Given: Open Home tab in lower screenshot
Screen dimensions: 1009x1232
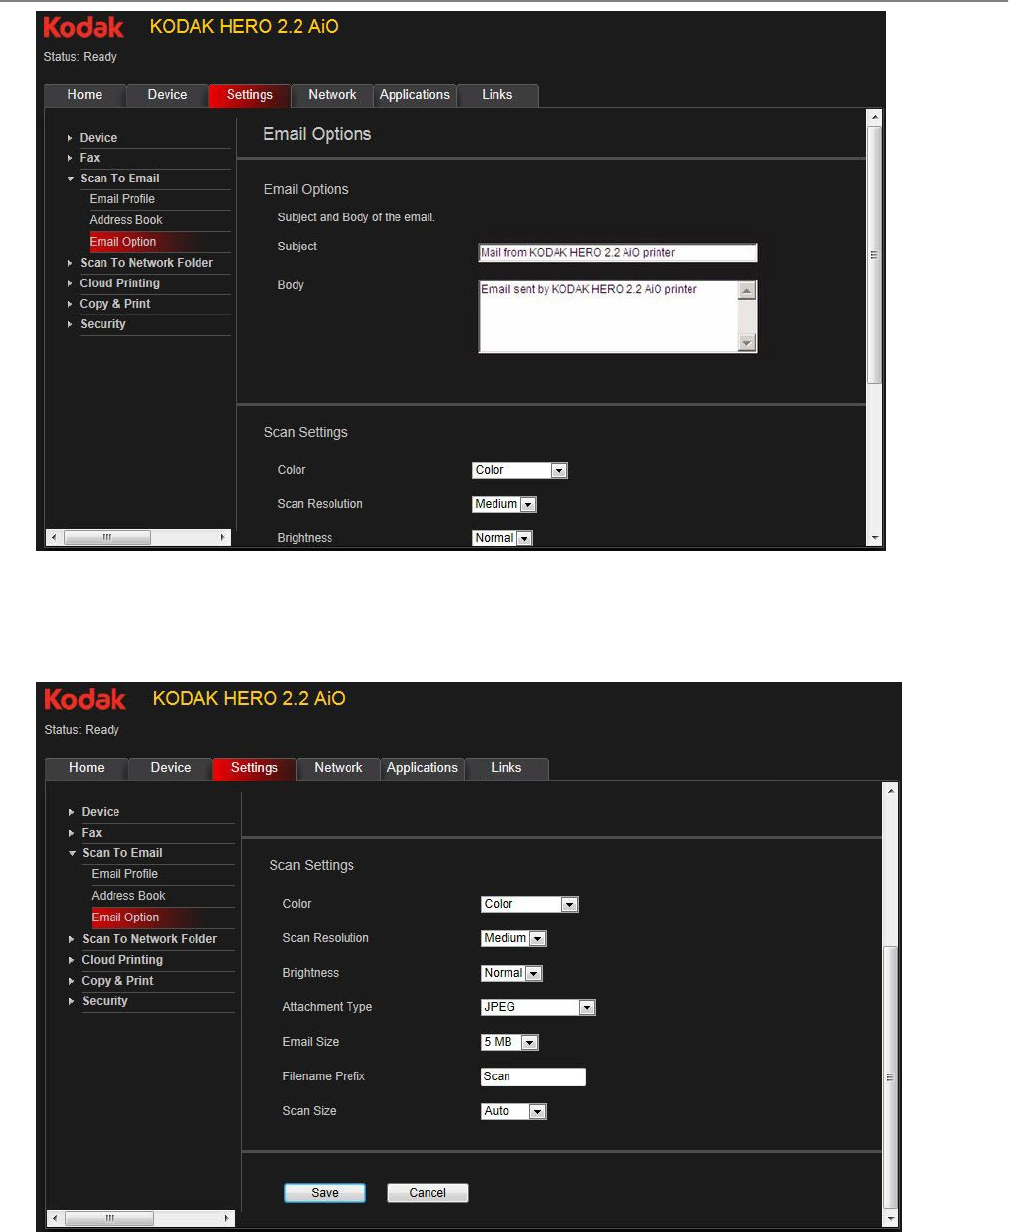Looking at the screenshot, I should (x=87, y=768).
